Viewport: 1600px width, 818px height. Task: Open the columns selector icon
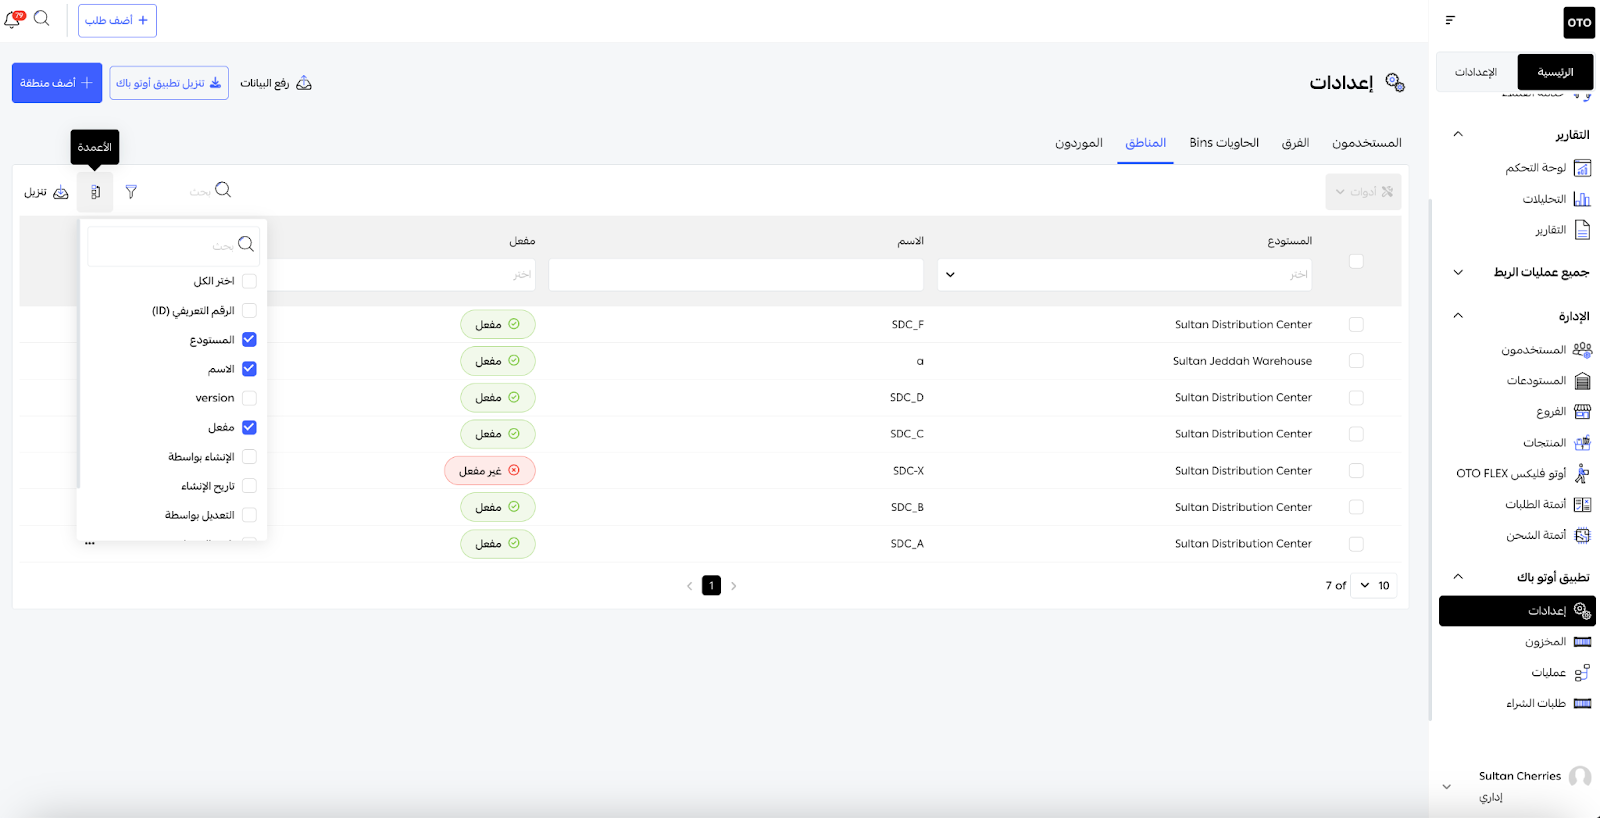point(95,192)
